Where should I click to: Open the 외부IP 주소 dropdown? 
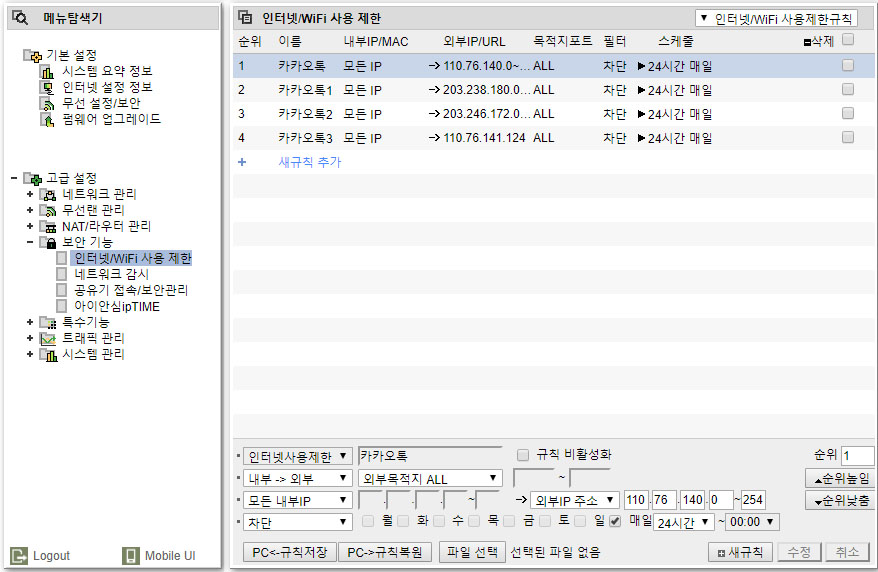574,500
